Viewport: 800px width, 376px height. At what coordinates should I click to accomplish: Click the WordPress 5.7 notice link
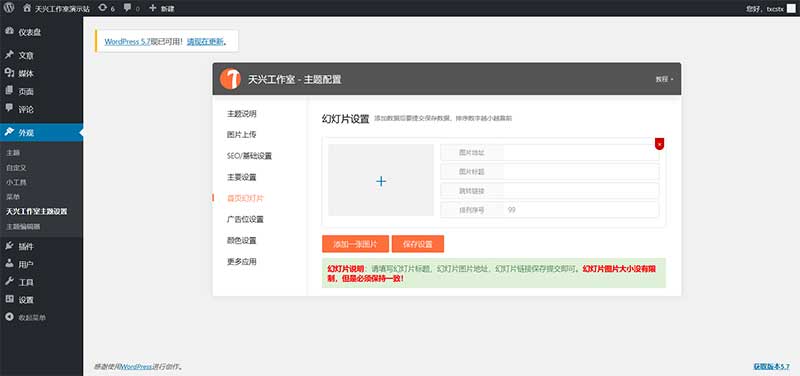pyautogui.click(x=128, y=42)
